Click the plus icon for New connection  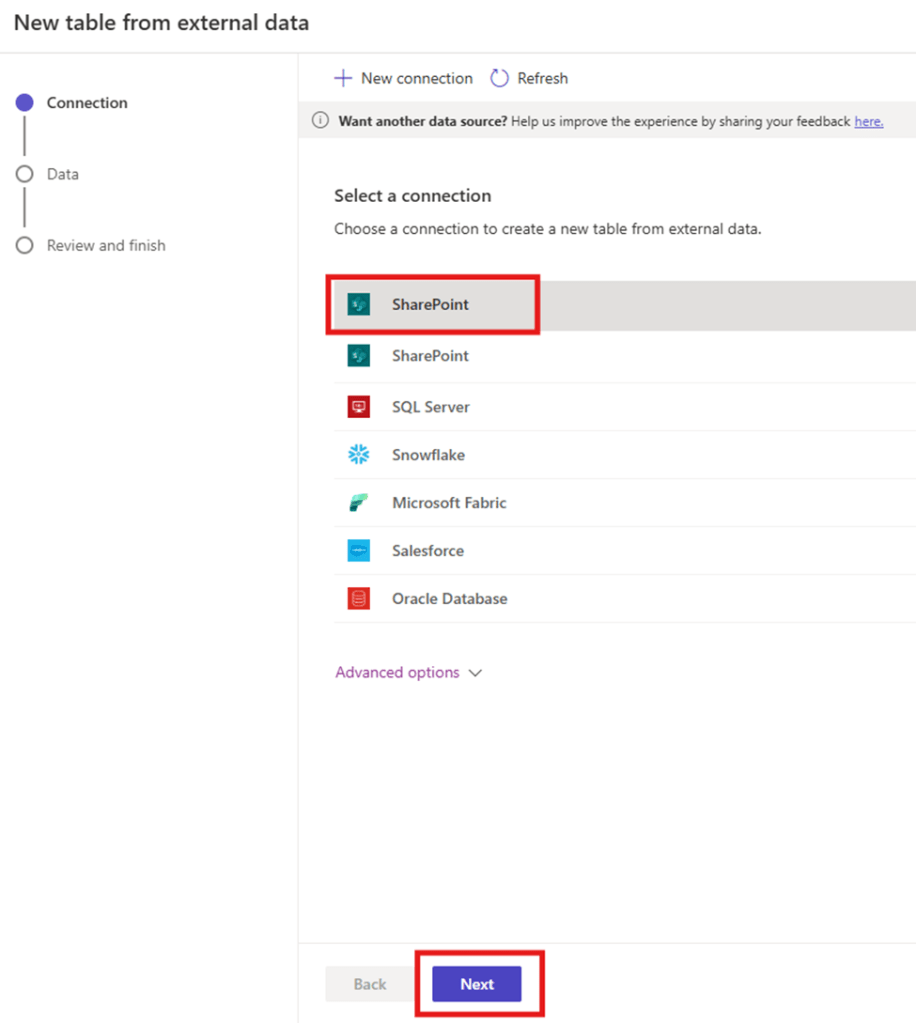pyautogui.click(x=343, y=78)
